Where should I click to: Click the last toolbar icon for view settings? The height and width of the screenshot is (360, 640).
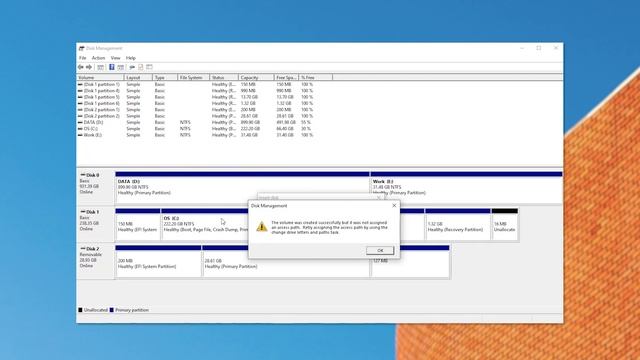[x=149, y=67]
